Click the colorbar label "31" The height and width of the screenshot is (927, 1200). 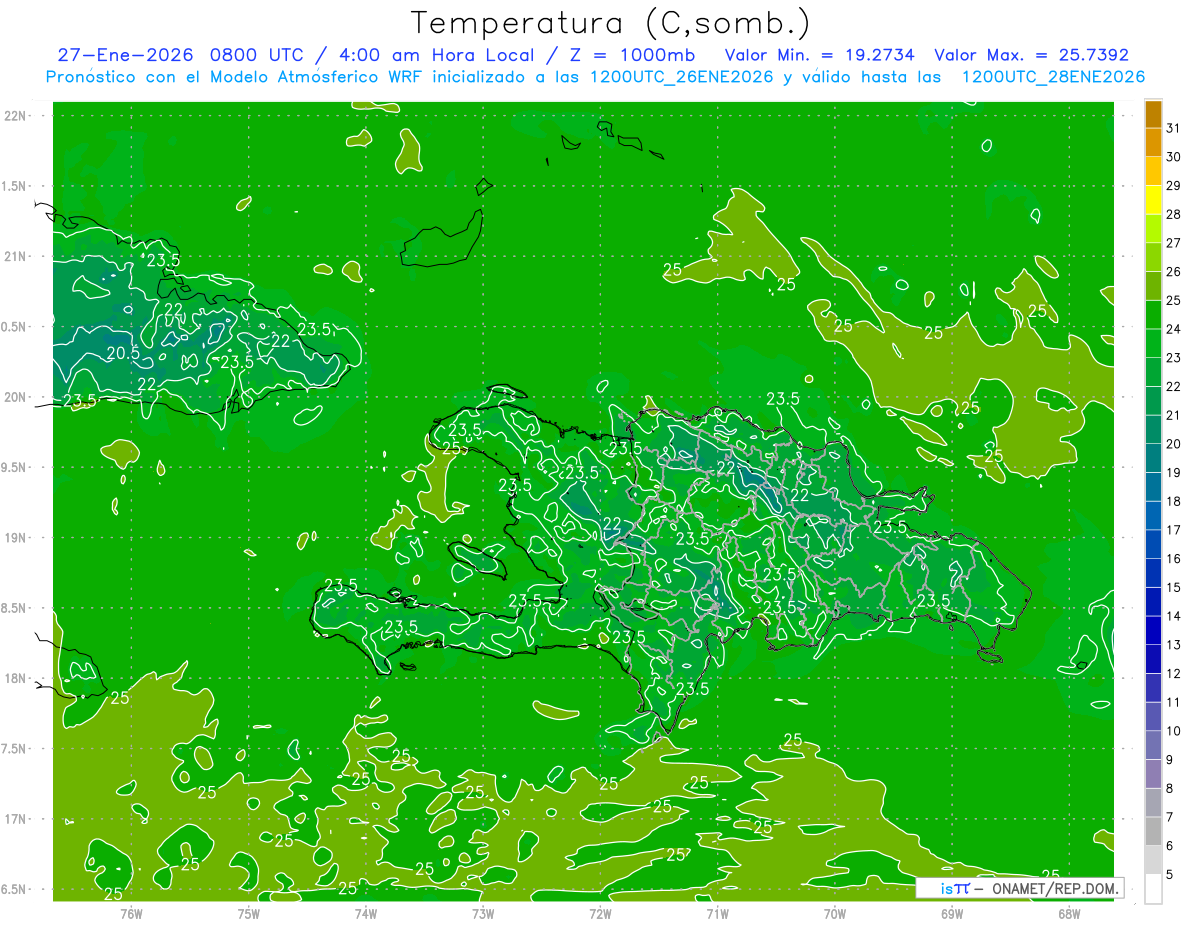1174,128
